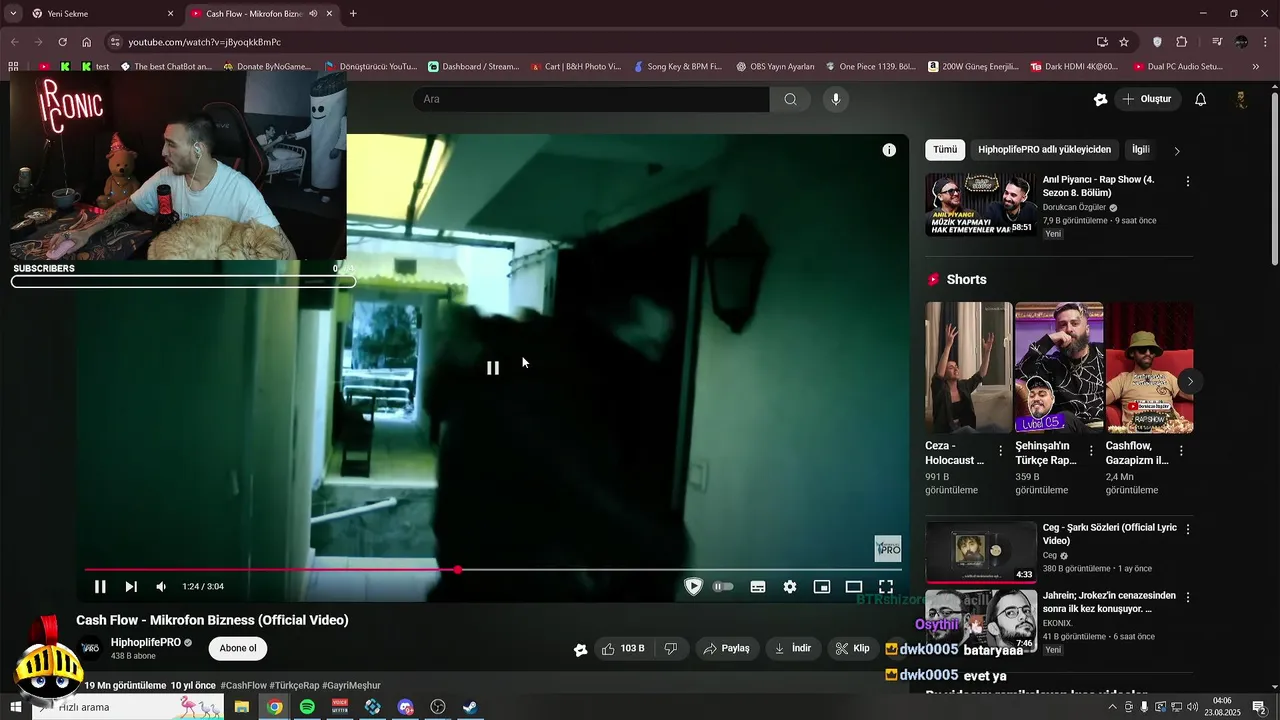Select HiphoplifePRO adlı yükleyiciden filter chip
Viewport: 1280px width, 720px height.
click(1044, 150)
